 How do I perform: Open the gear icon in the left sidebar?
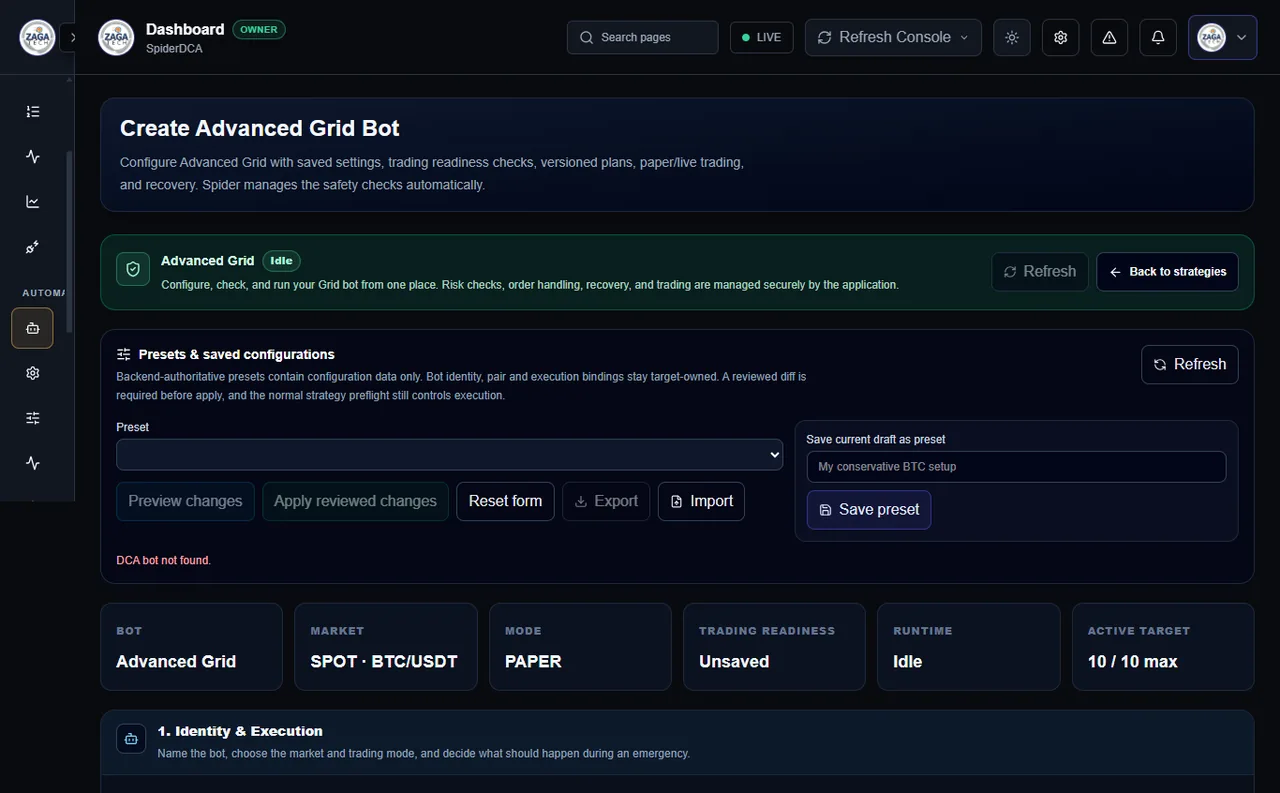tap(33, 373)
